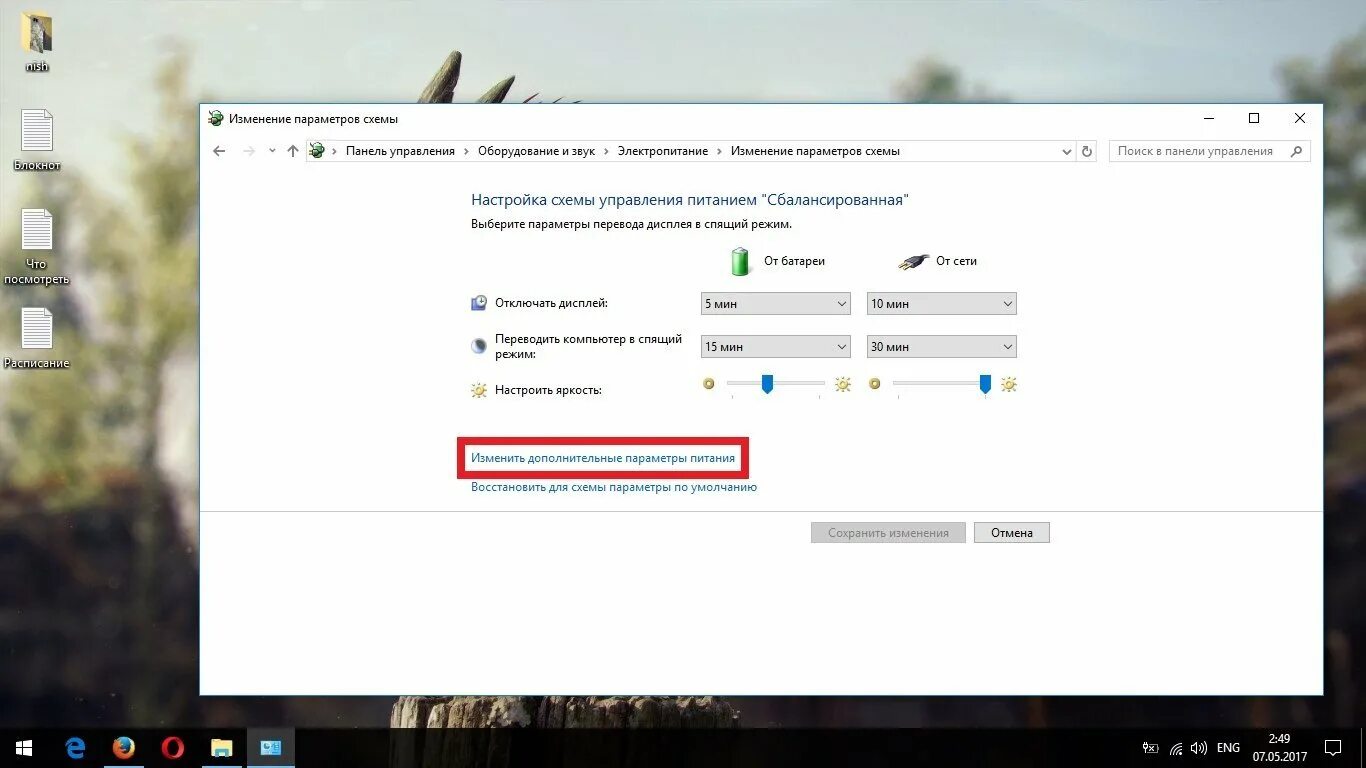Open the notification center icon
Screen dimensions: 1366x768
(1333, 748)
